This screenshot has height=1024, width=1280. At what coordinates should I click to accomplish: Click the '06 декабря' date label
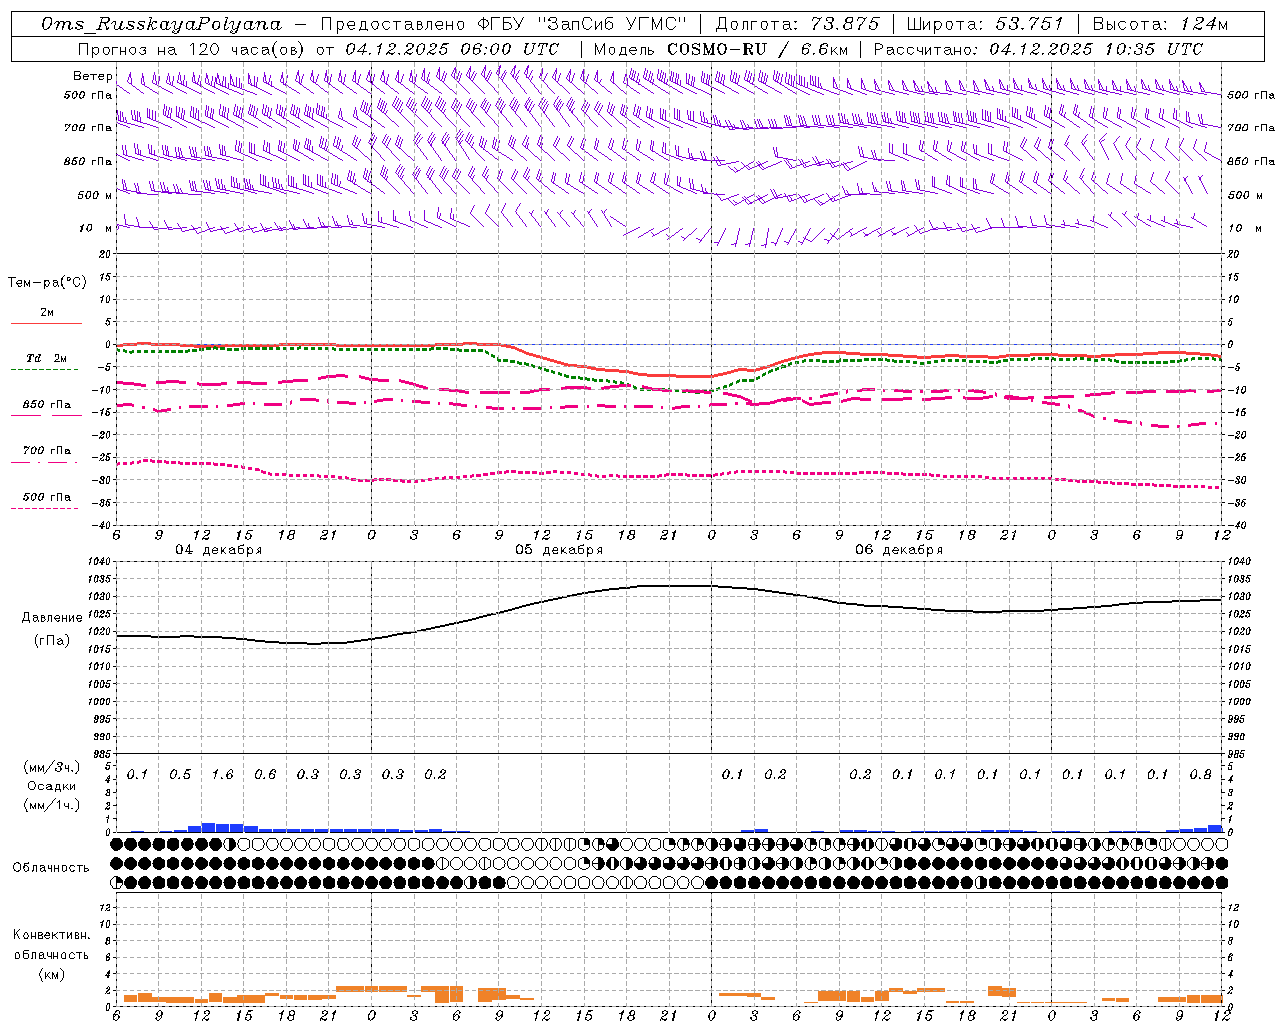pyautogui.click(x=899, y=550)
